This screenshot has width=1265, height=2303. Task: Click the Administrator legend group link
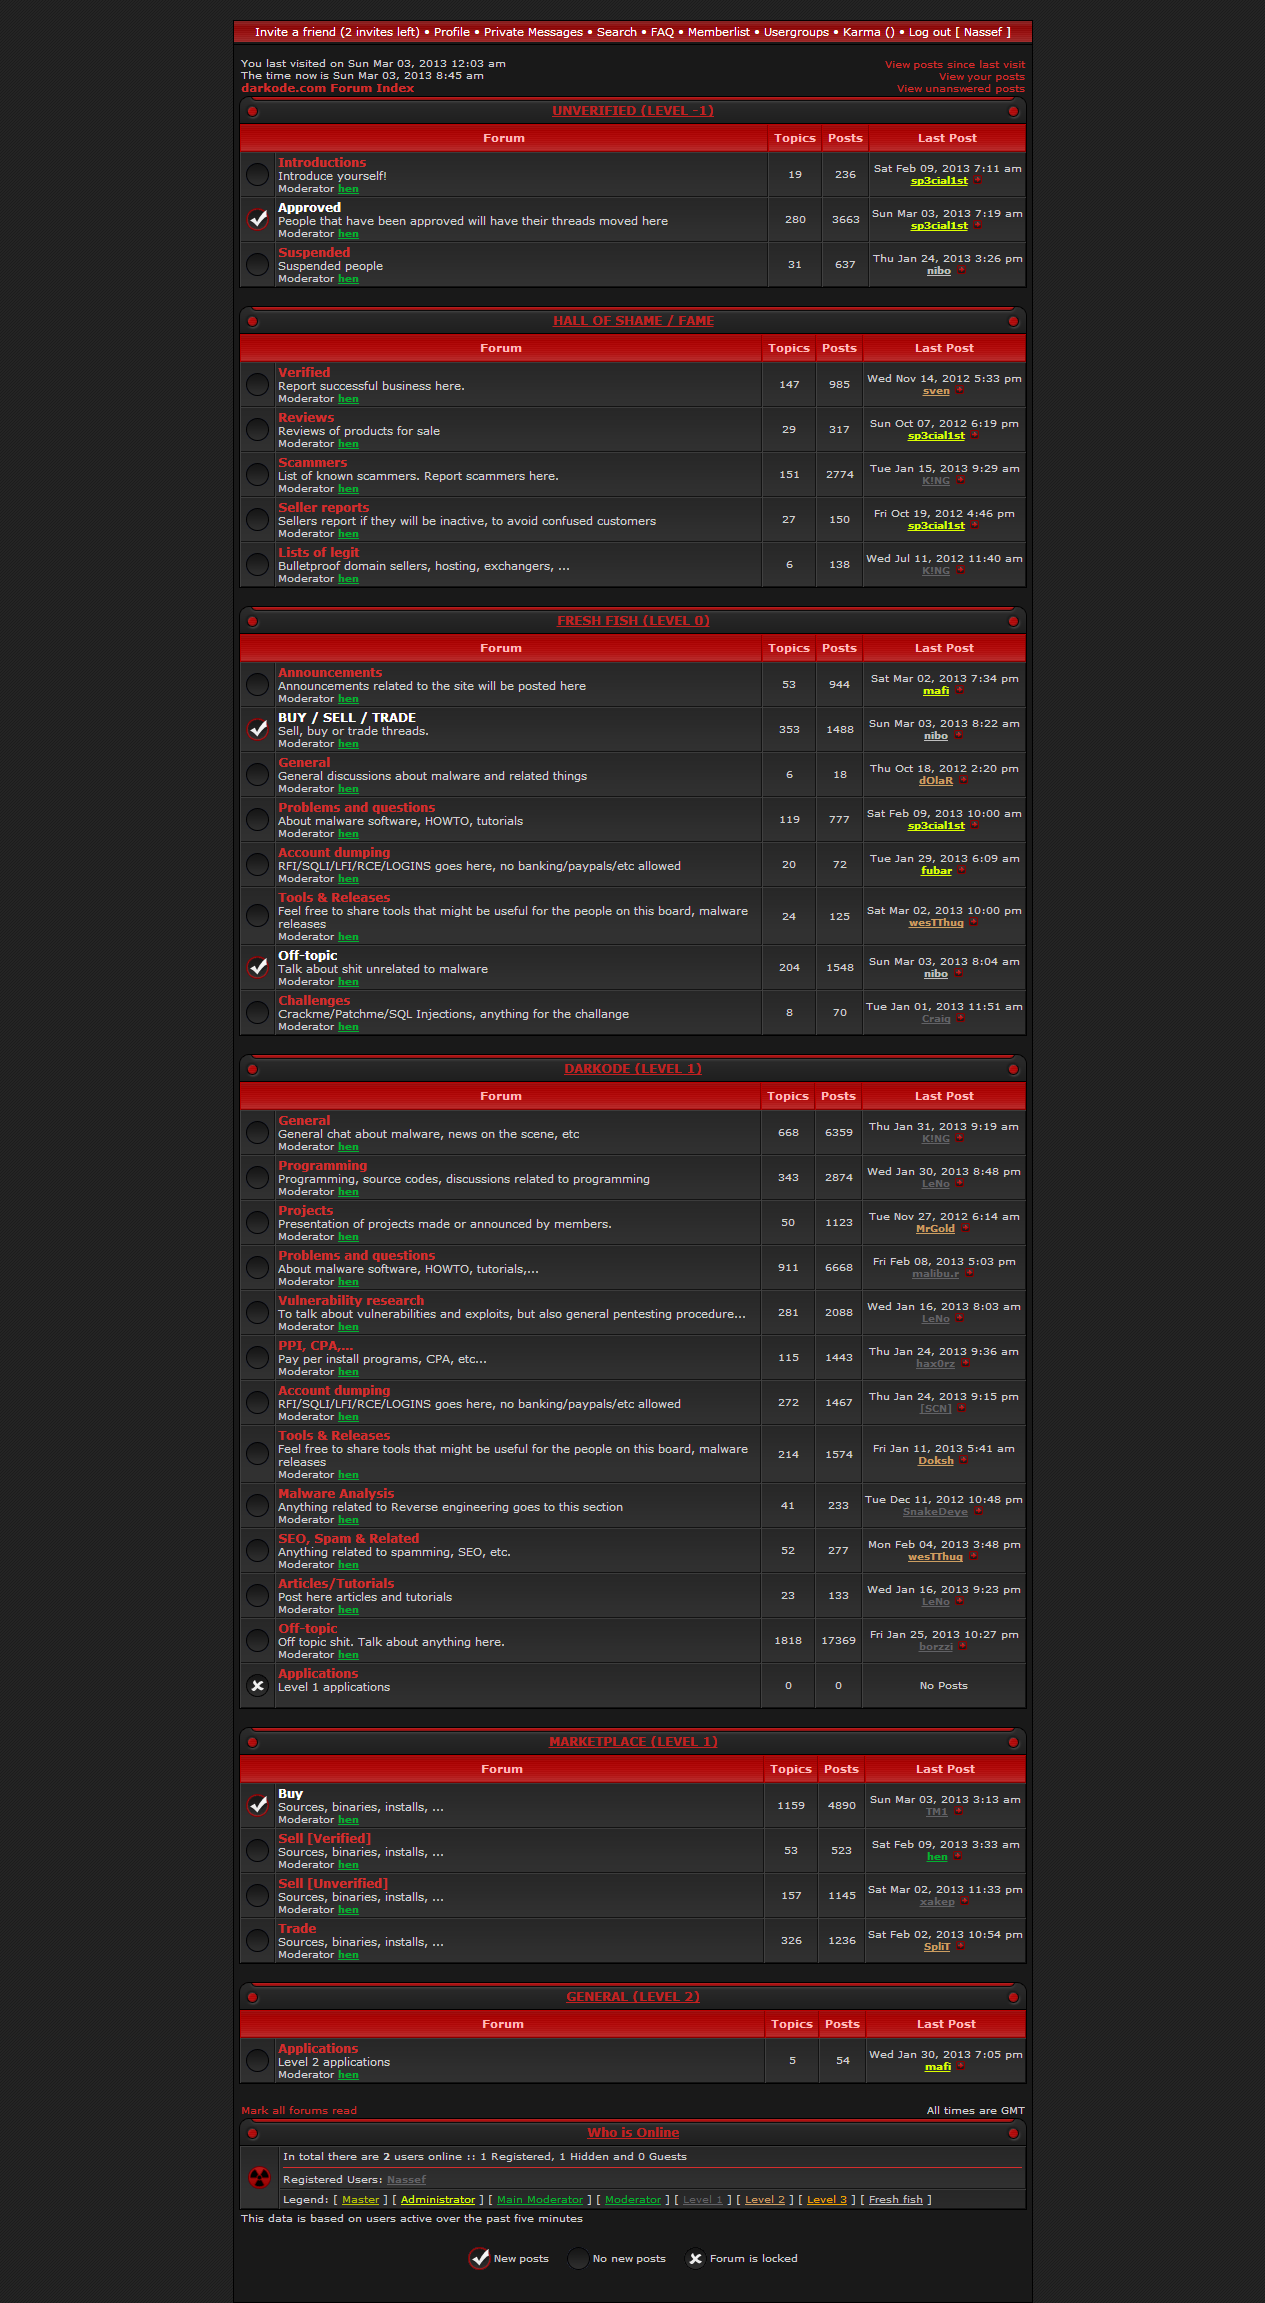point(438,2199)
